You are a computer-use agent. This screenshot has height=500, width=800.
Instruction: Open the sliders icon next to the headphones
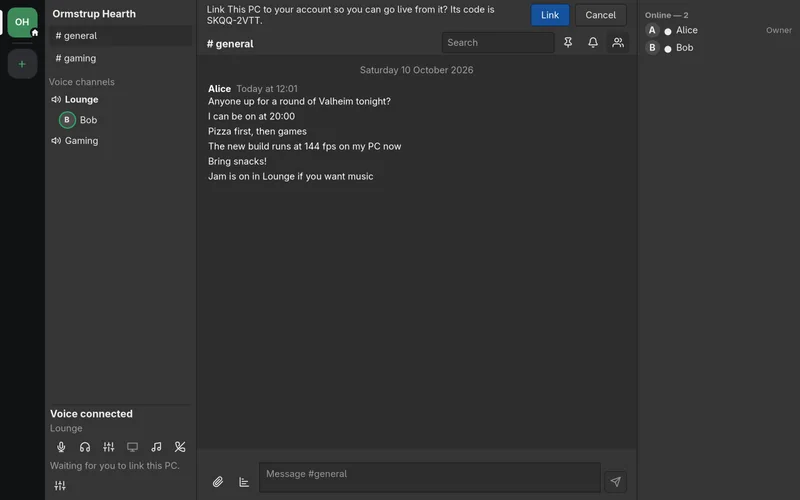[x=109, y=447]
